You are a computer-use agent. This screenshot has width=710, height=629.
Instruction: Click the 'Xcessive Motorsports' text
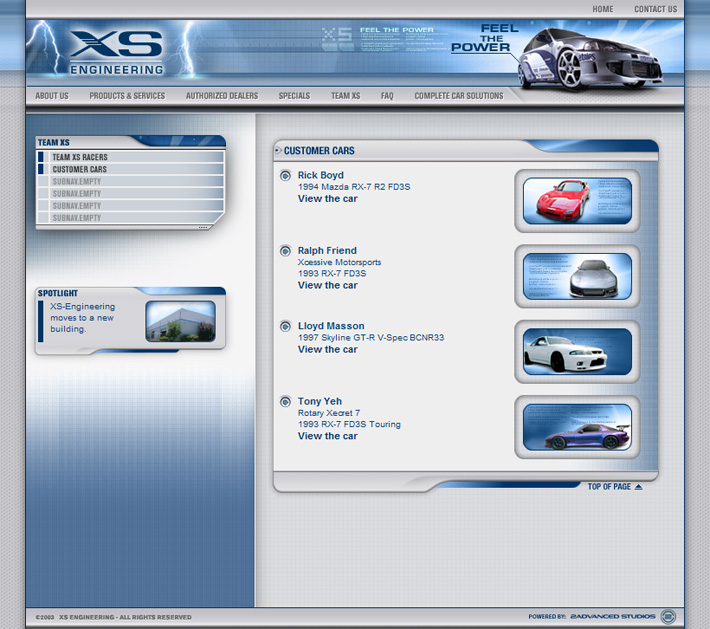point(339,262)
